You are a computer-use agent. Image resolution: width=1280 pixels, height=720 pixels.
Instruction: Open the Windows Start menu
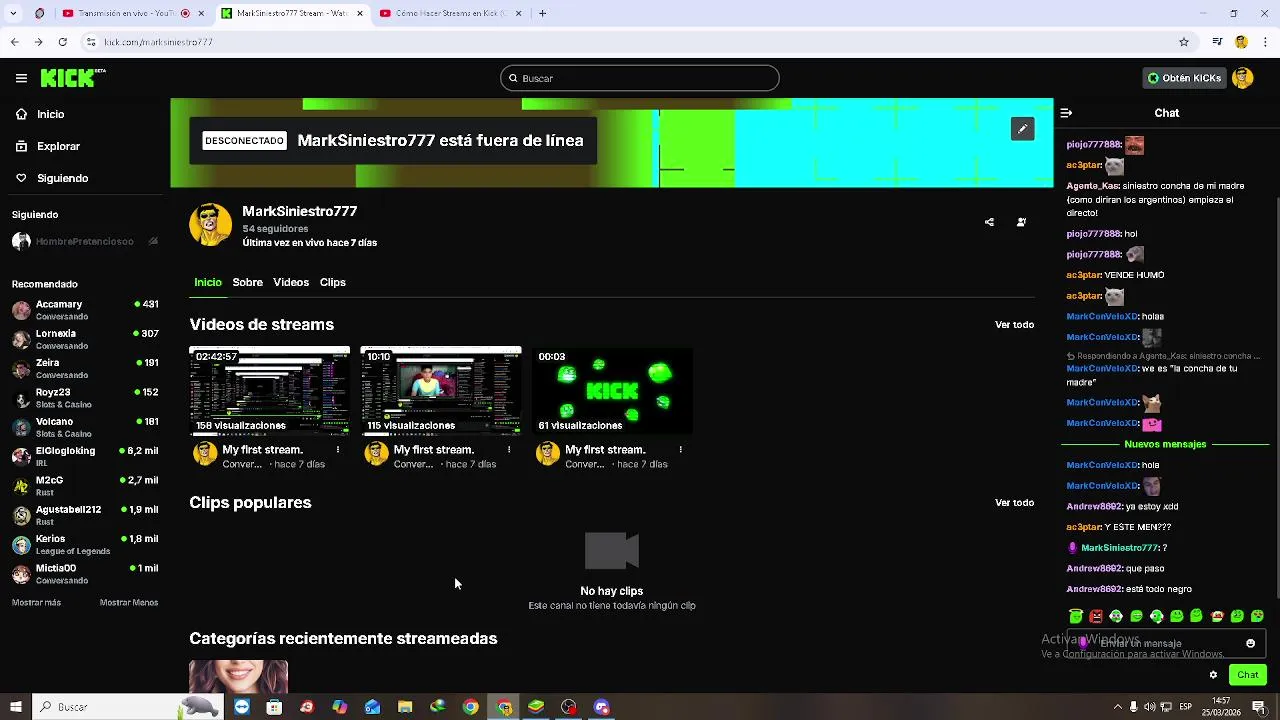click(15, 707)
